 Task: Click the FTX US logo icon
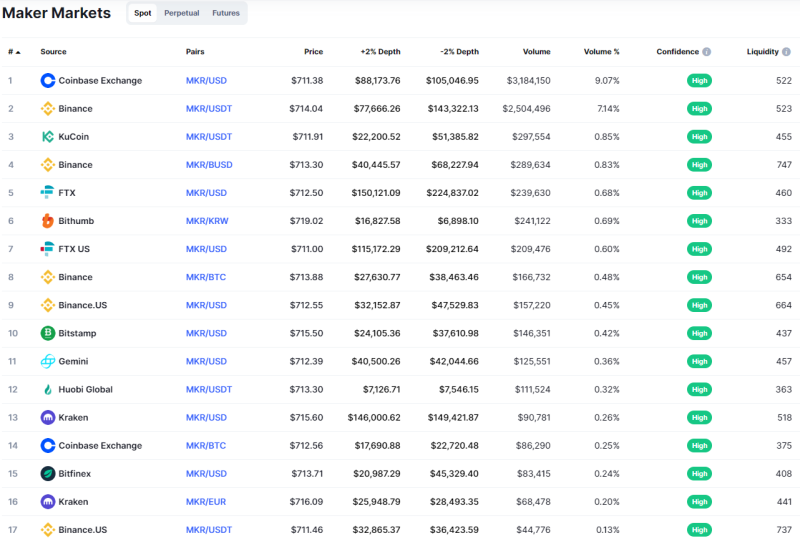click(x=47, y=249)
